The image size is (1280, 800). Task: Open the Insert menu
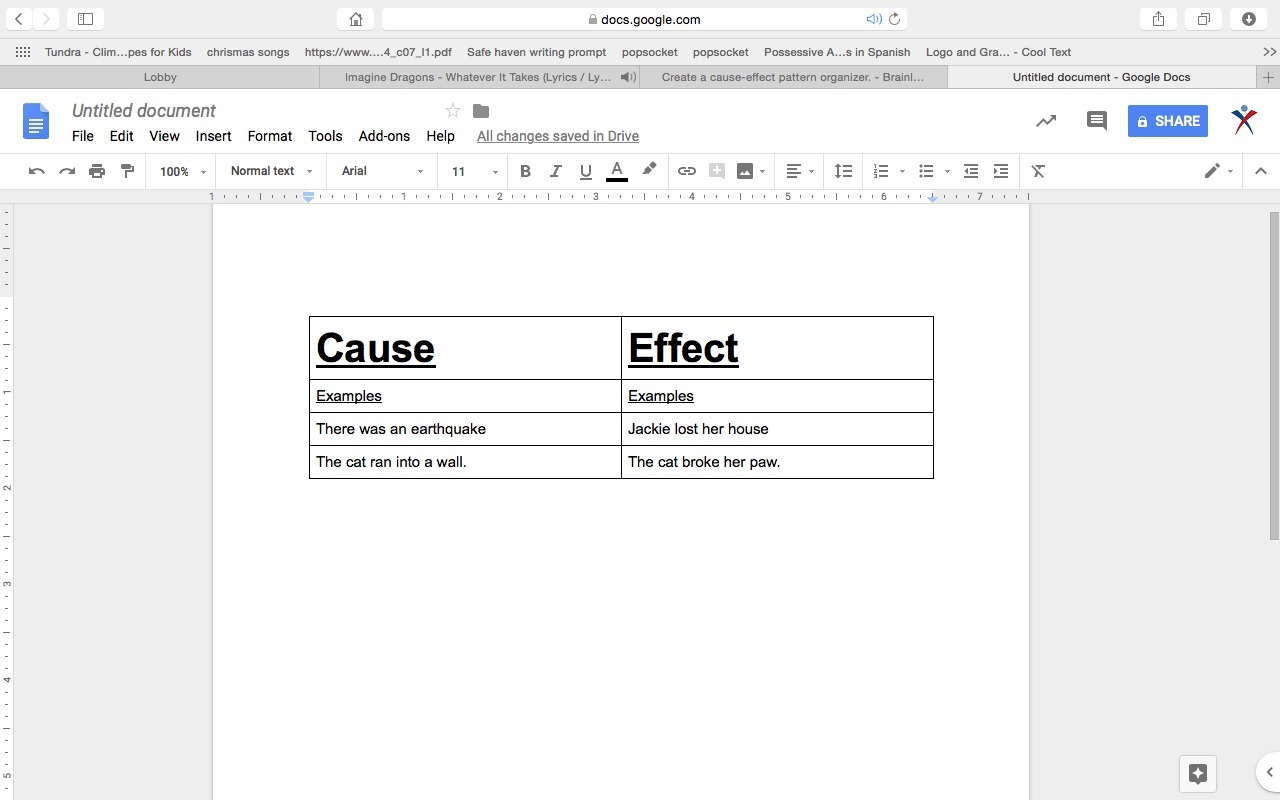click(213, 136)
